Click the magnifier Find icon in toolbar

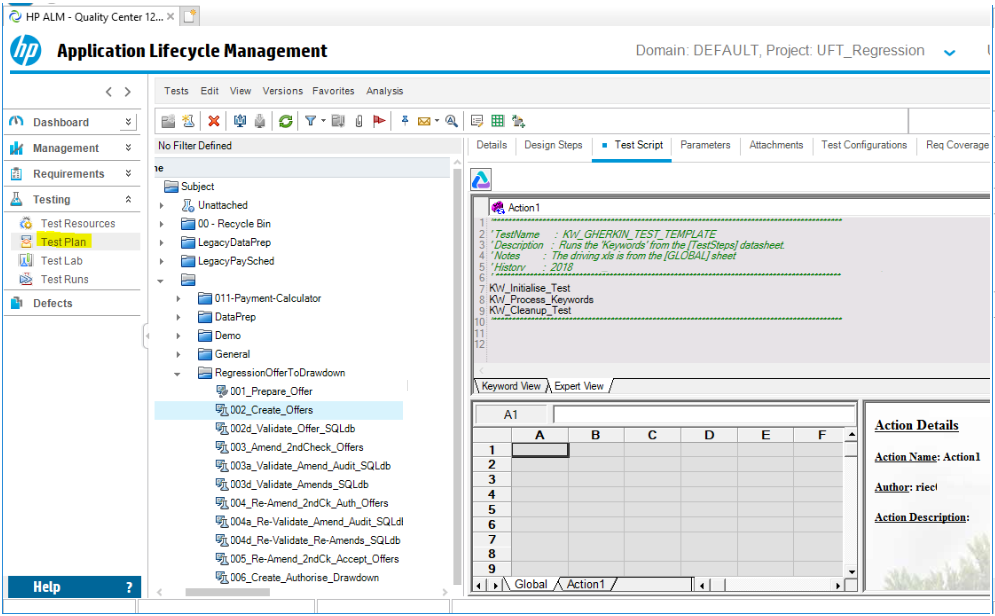(452, 121)
